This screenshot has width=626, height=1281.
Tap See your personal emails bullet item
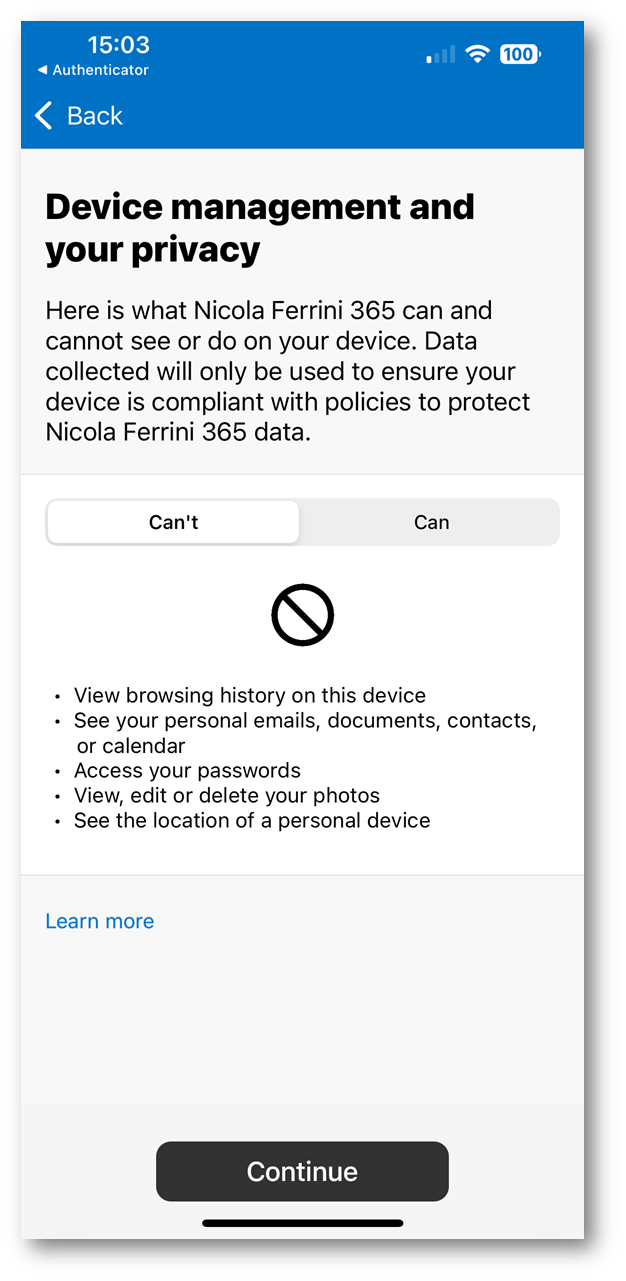[306, 733]
